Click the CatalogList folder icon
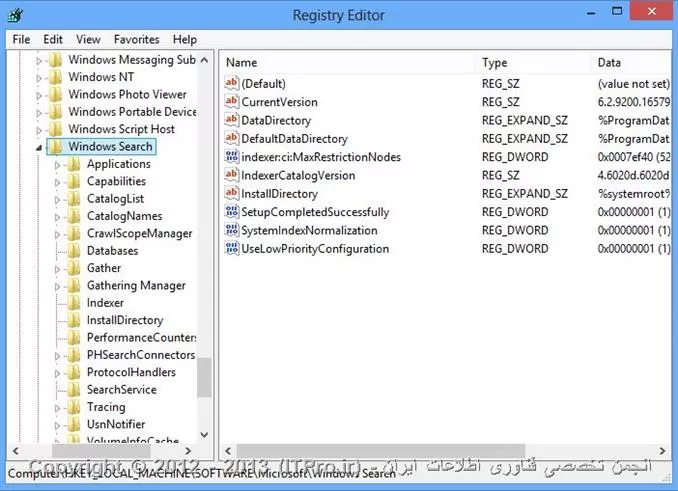The width and height of the screenshot is (678, 491). point(74,199)
